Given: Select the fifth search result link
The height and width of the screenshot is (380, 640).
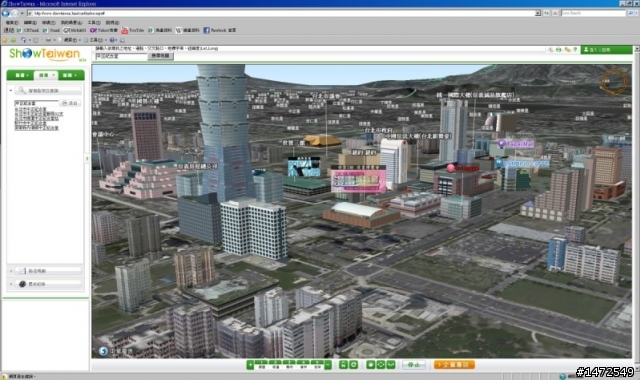Looking at the screenshot, I should coord(36,127).
